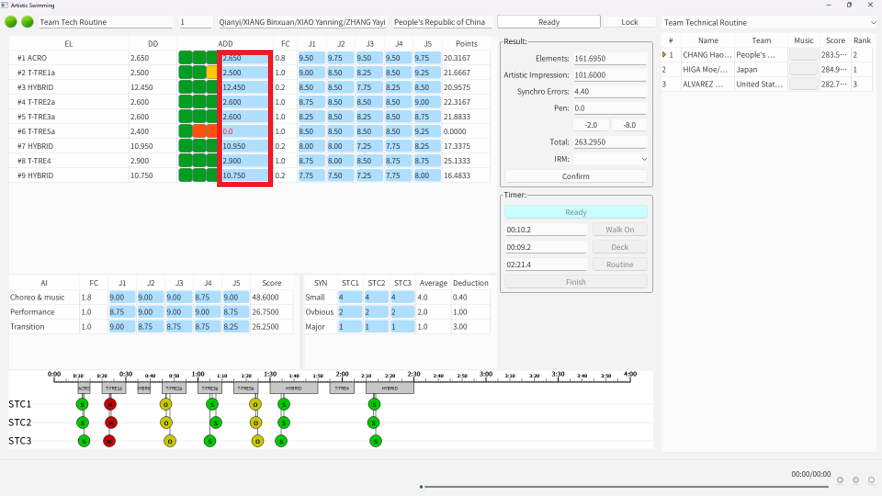Screen dimensions: 882x496
Task: Select the Japan entry HIGA Moe row
Action: click(767, 69)
